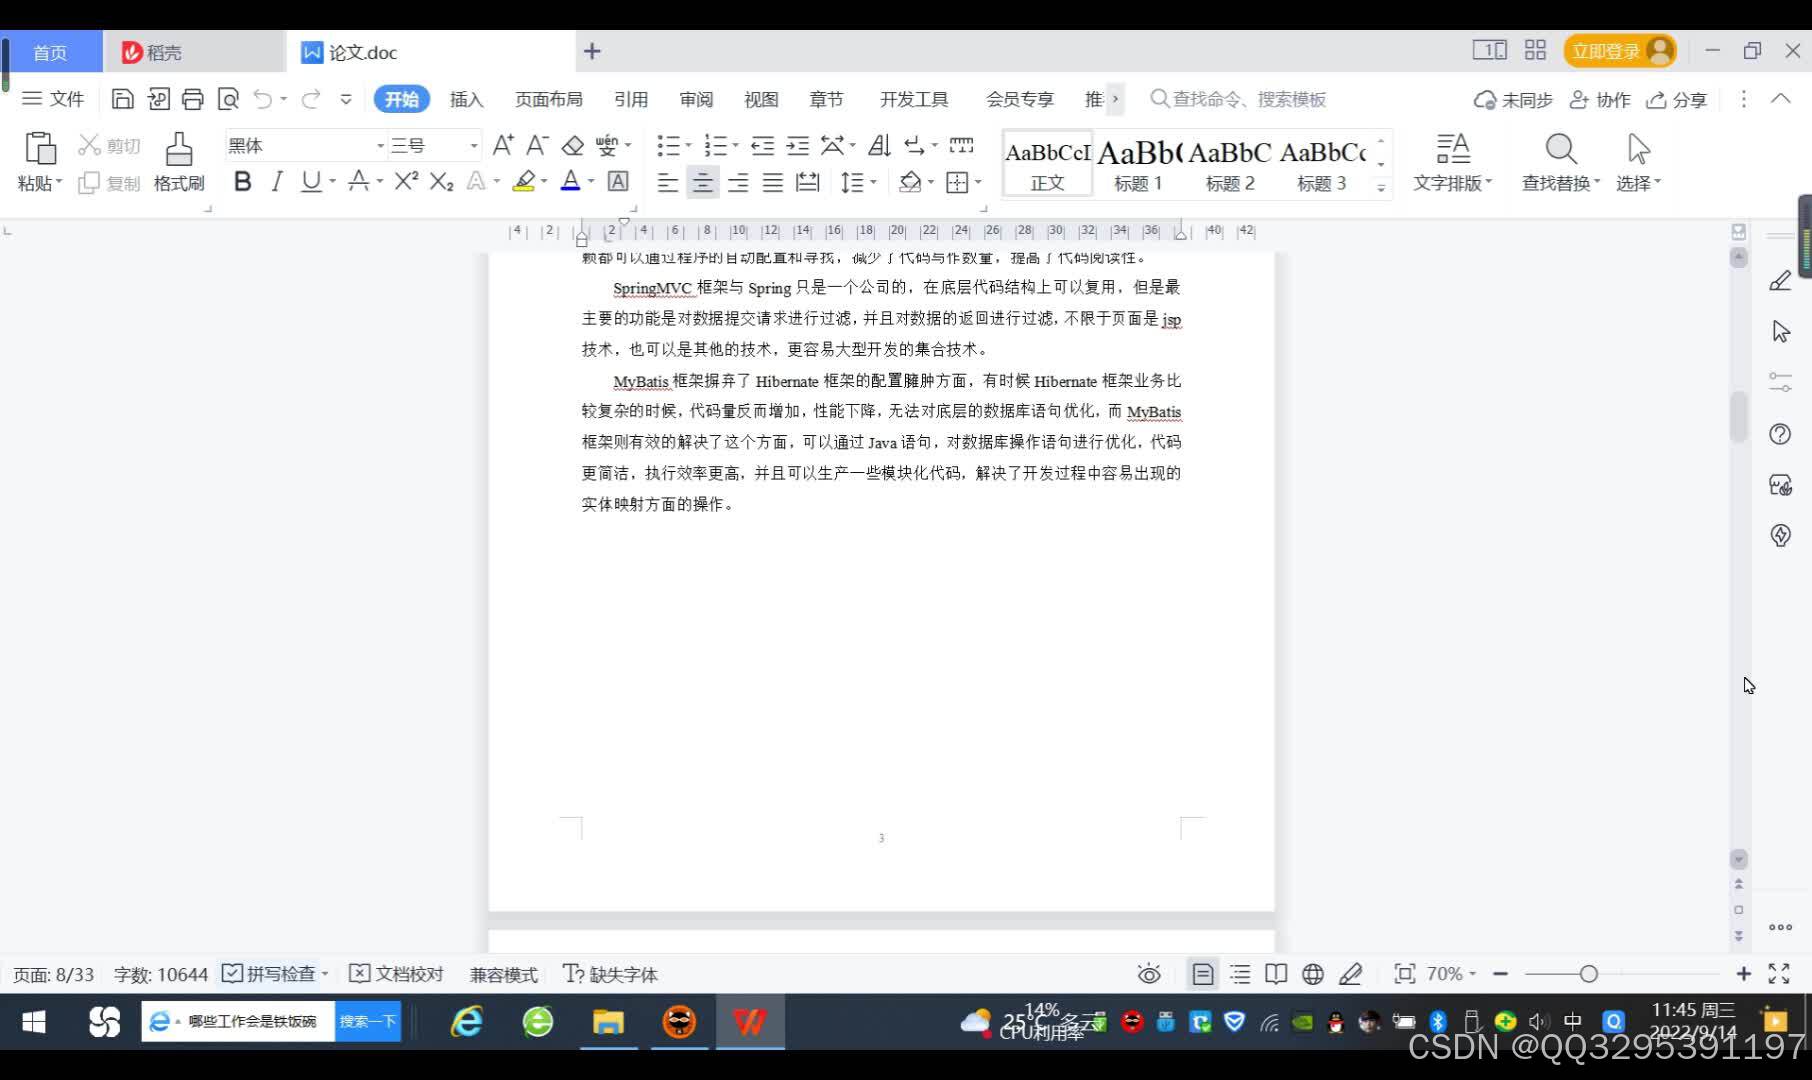1812x1080 pixels.
Task: Open the 页面布局 ribbon tab
Action: pyautogui.click(x=548, y=99)
